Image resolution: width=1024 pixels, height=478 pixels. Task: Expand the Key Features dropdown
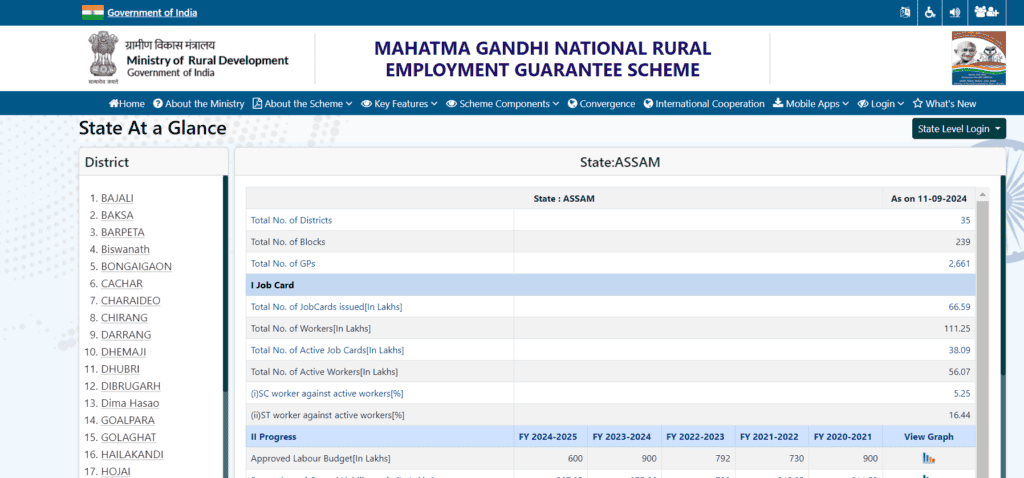(x=400, y=104)
